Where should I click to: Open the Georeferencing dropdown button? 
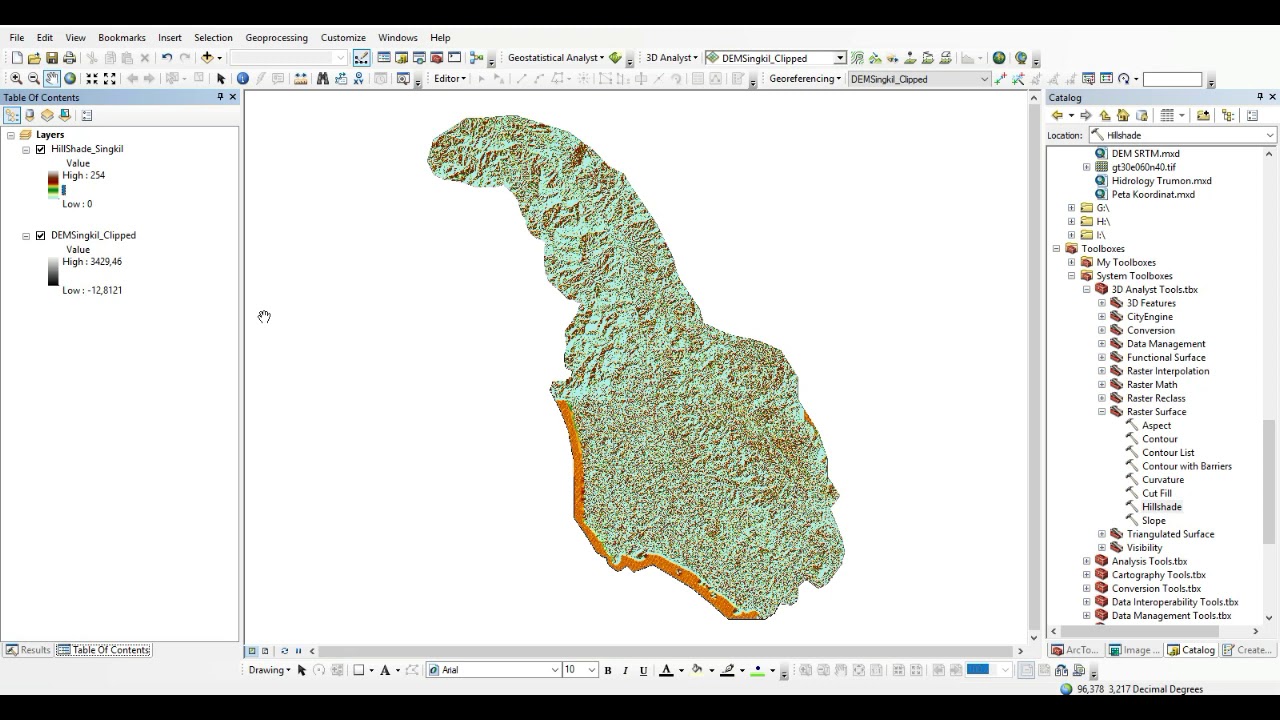805,79
